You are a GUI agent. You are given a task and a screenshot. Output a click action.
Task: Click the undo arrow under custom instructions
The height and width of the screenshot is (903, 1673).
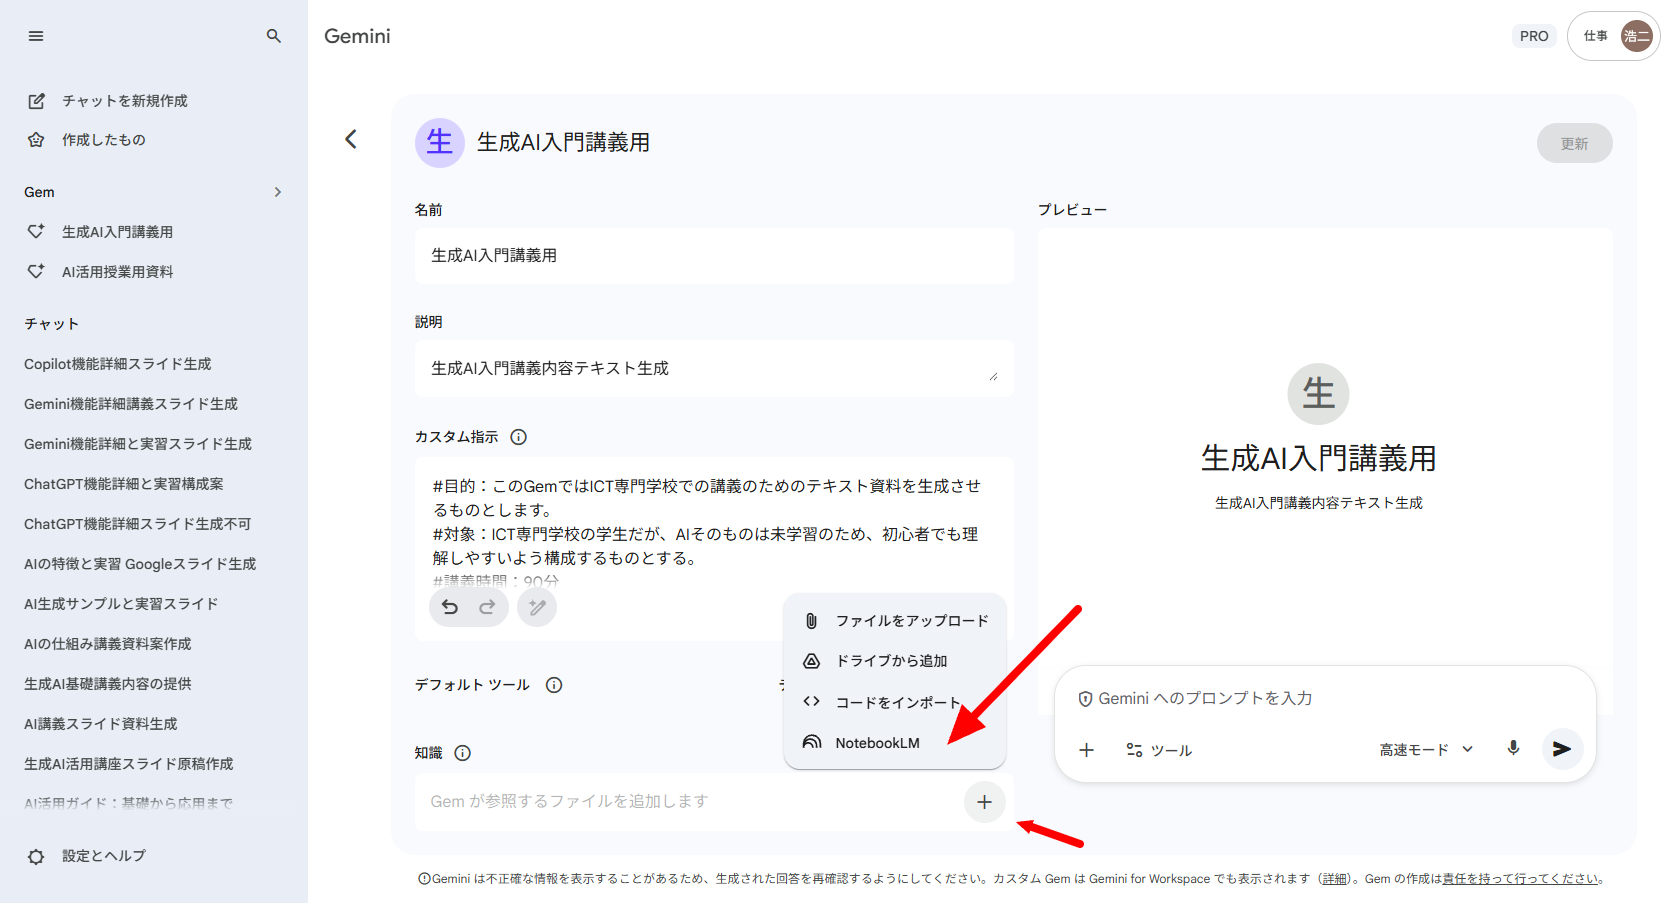450,607
